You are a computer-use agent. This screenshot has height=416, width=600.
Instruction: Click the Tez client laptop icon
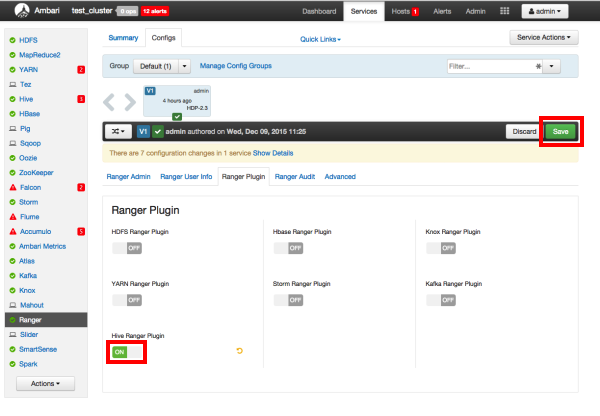point(13,84)
